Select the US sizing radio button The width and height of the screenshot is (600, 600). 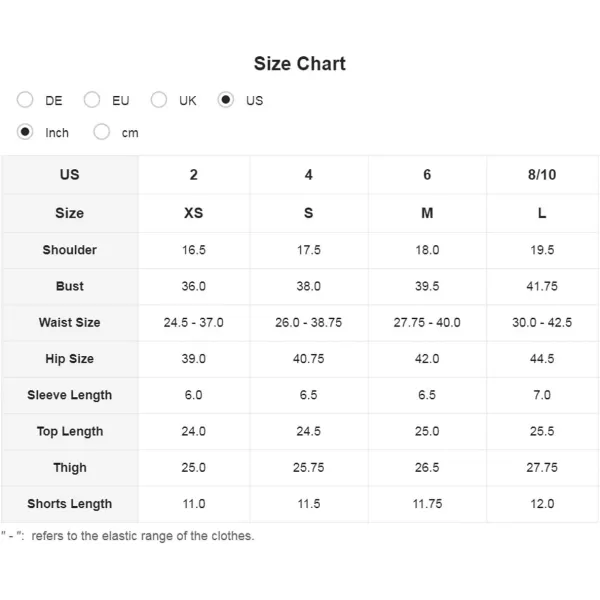click(226, 100)
